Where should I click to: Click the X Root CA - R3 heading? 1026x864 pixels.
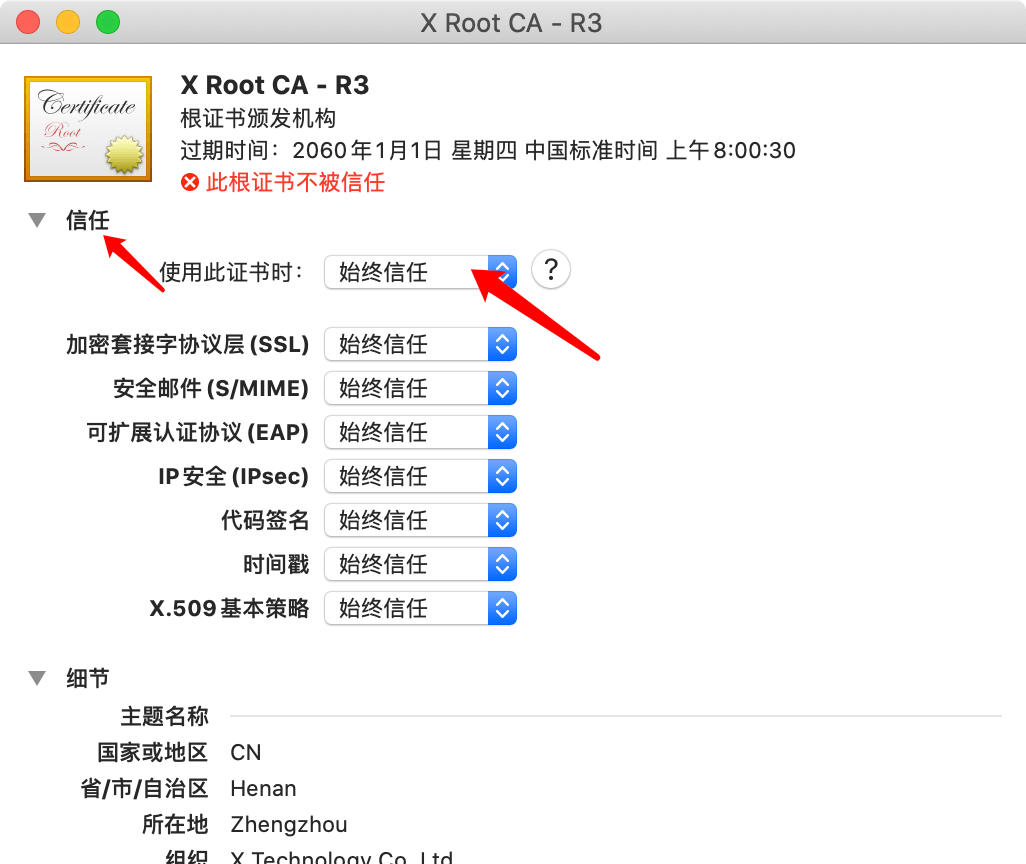(x=275, y=85)
